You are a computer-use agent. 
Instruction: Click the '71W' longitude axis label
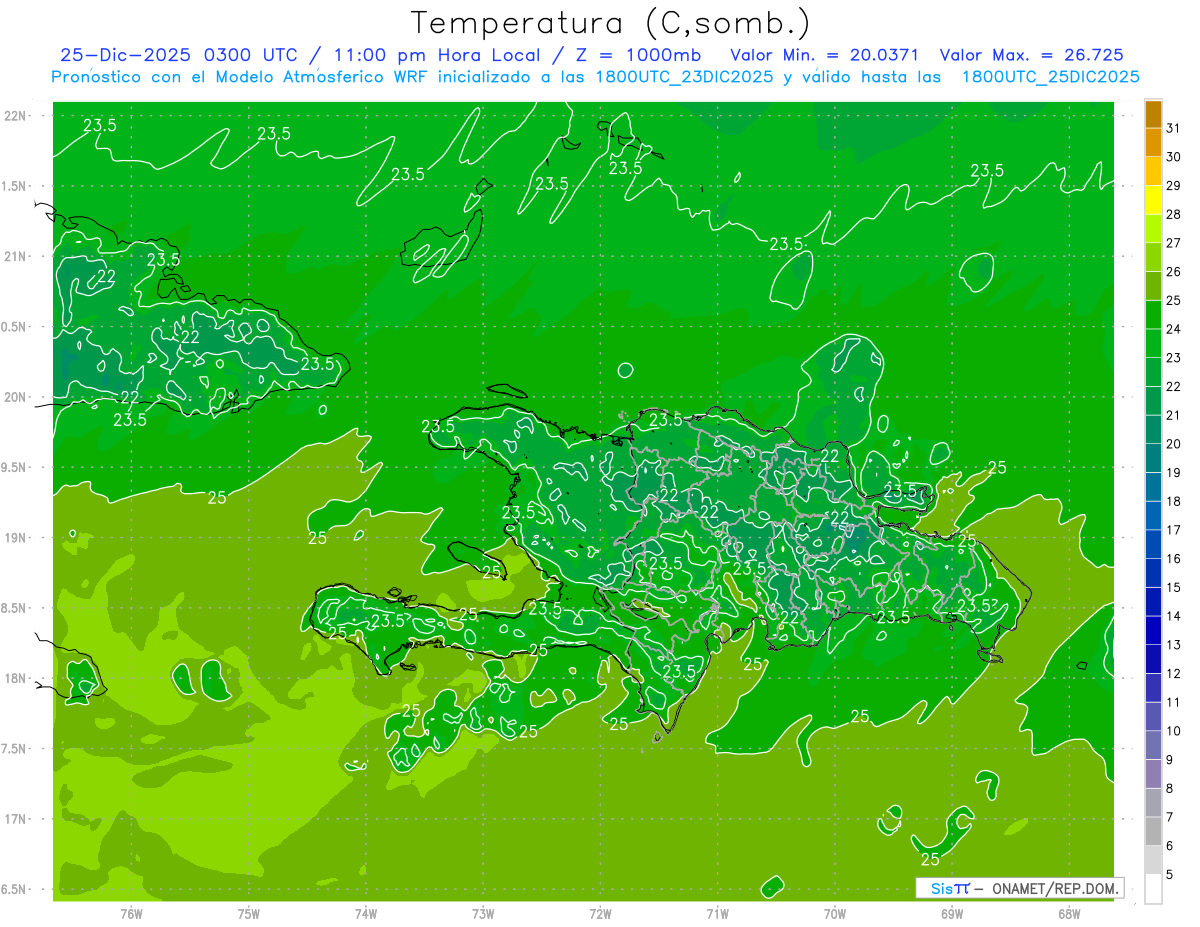point(717,913)
